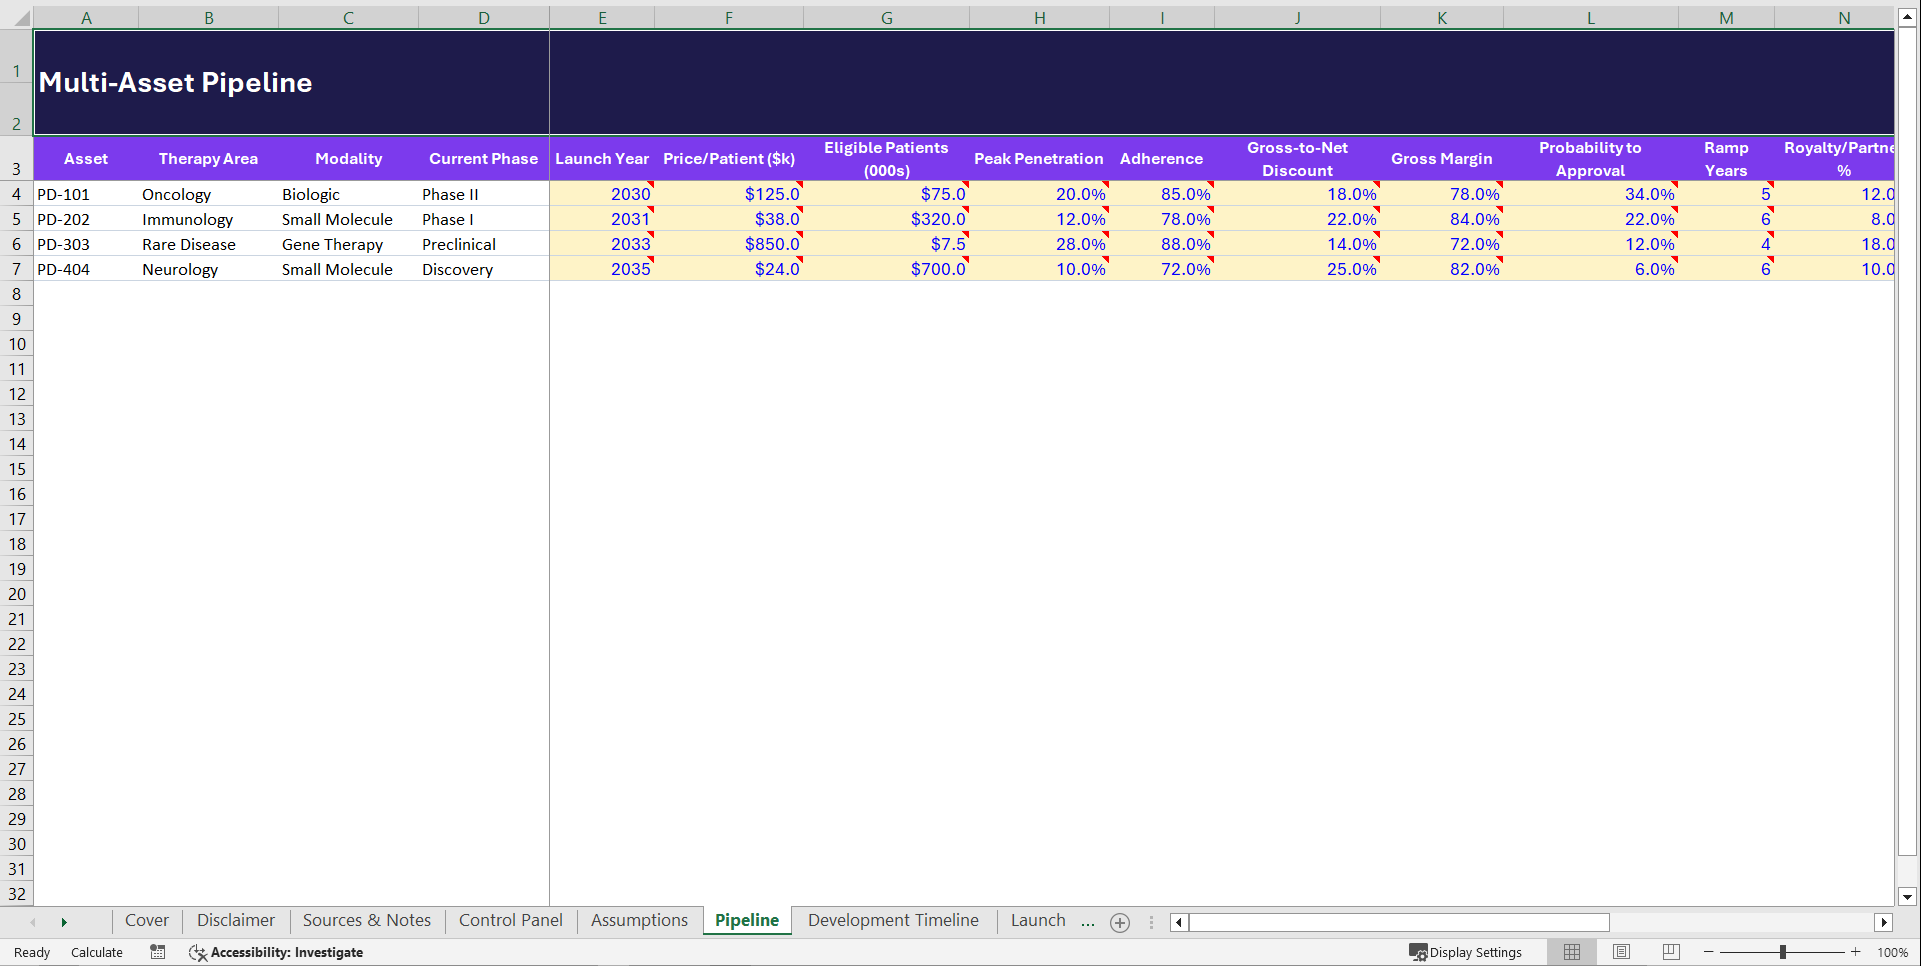The image size is (1921, 966).
Task: Open the Launch sheet tab
Action: (1038, 920)
